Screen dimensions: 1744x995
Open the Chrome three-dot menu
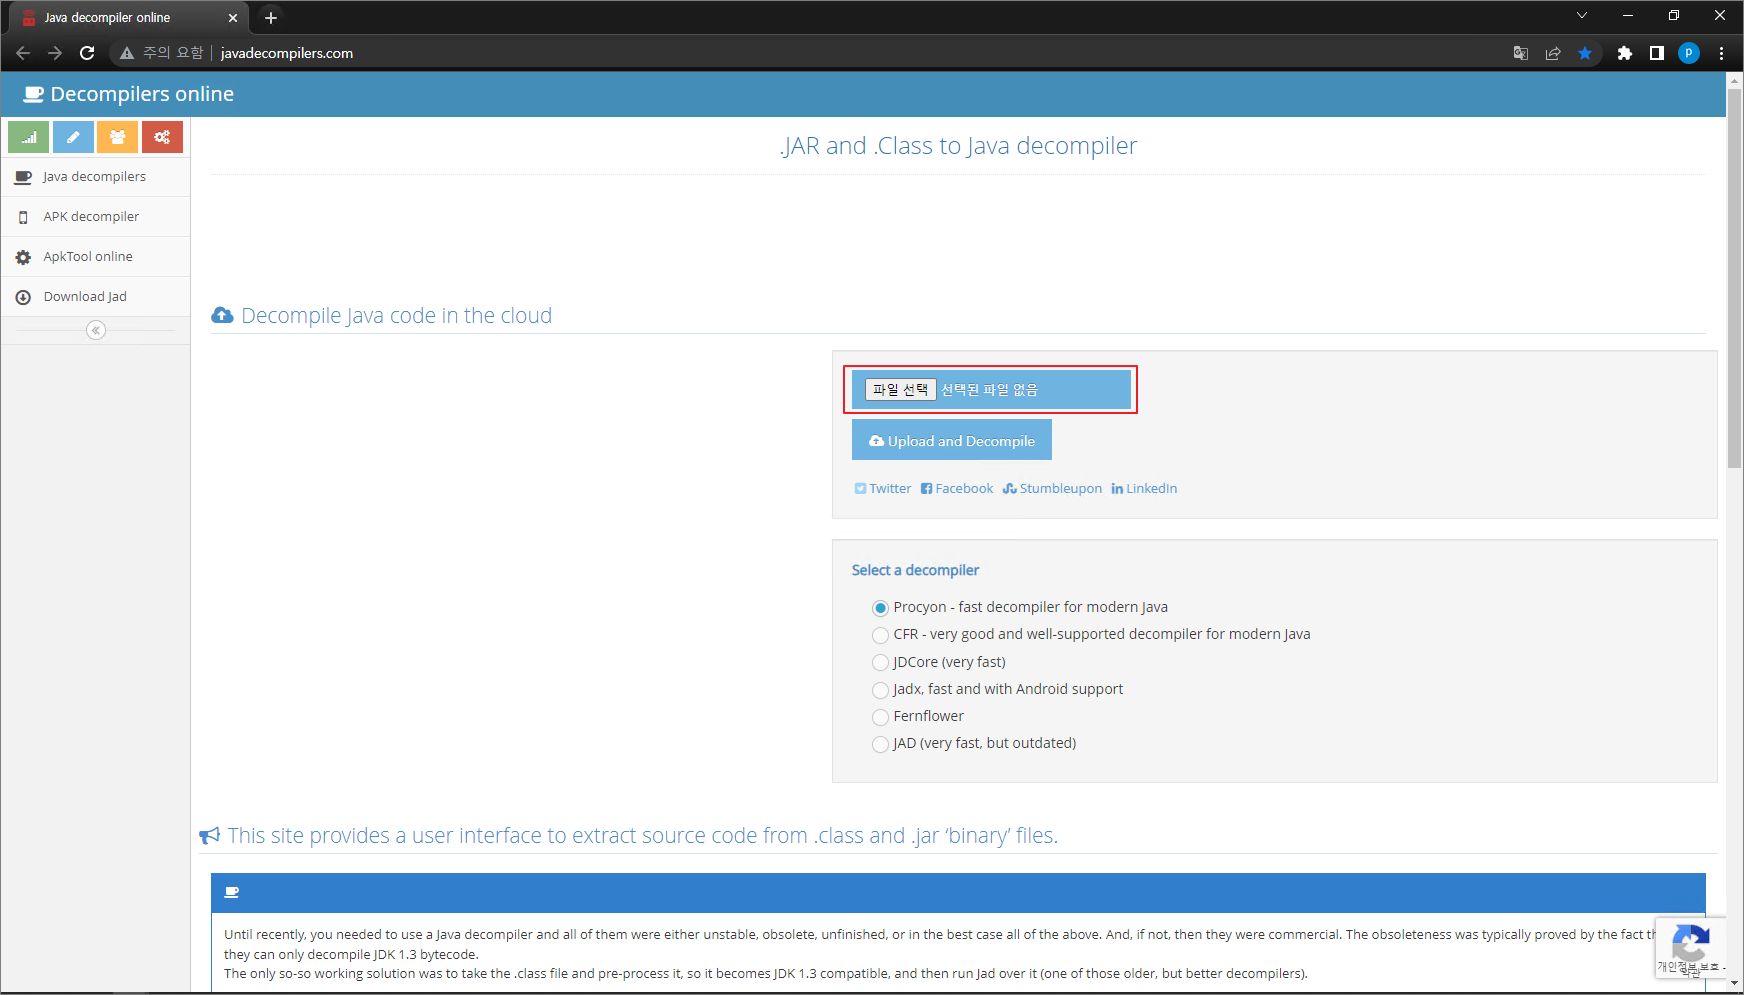coord(1721,53)
